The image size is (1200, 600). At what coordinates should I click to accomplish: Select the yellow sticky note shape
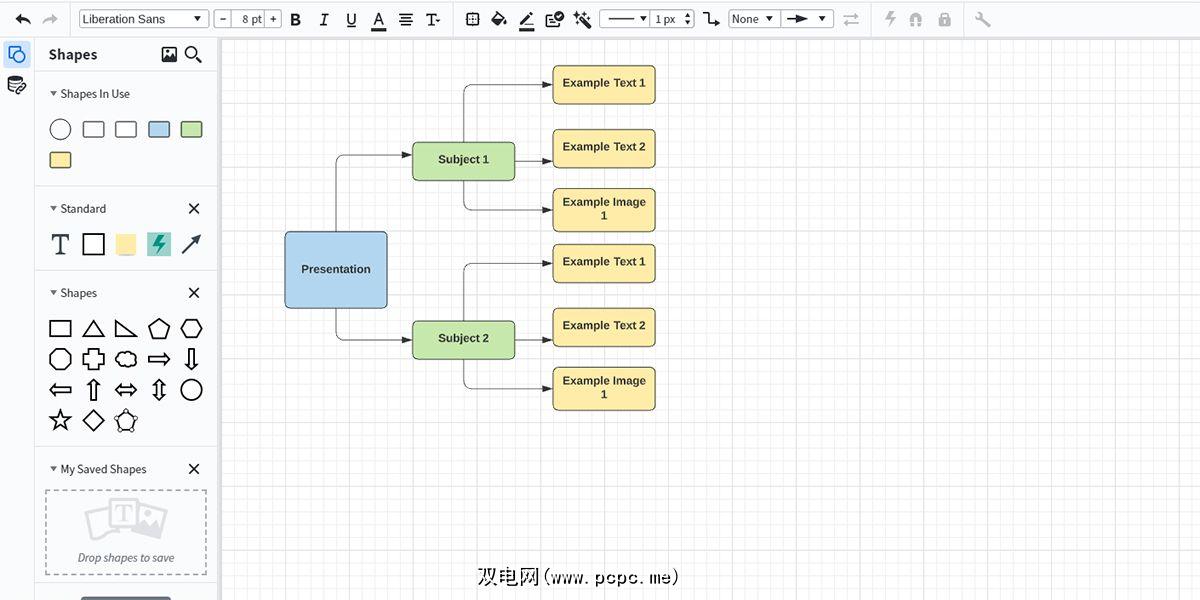pos(126,244)
